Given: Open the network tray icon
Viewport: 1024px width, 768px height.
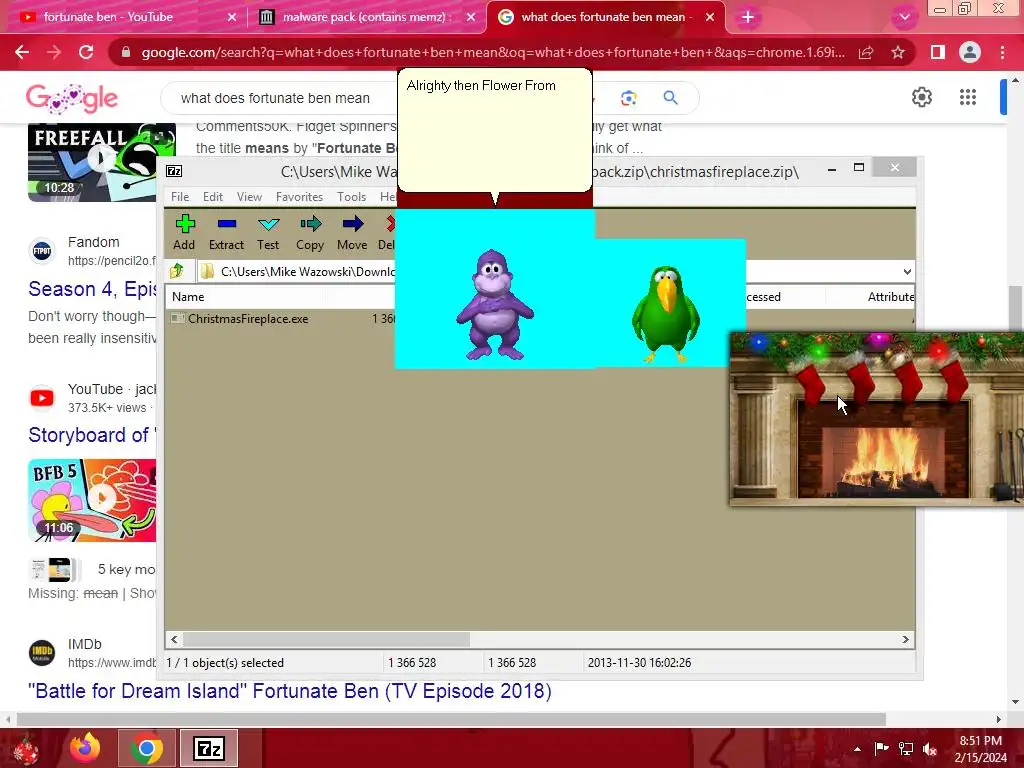Looking at the screenshot, I should click(x=906, y=749).
